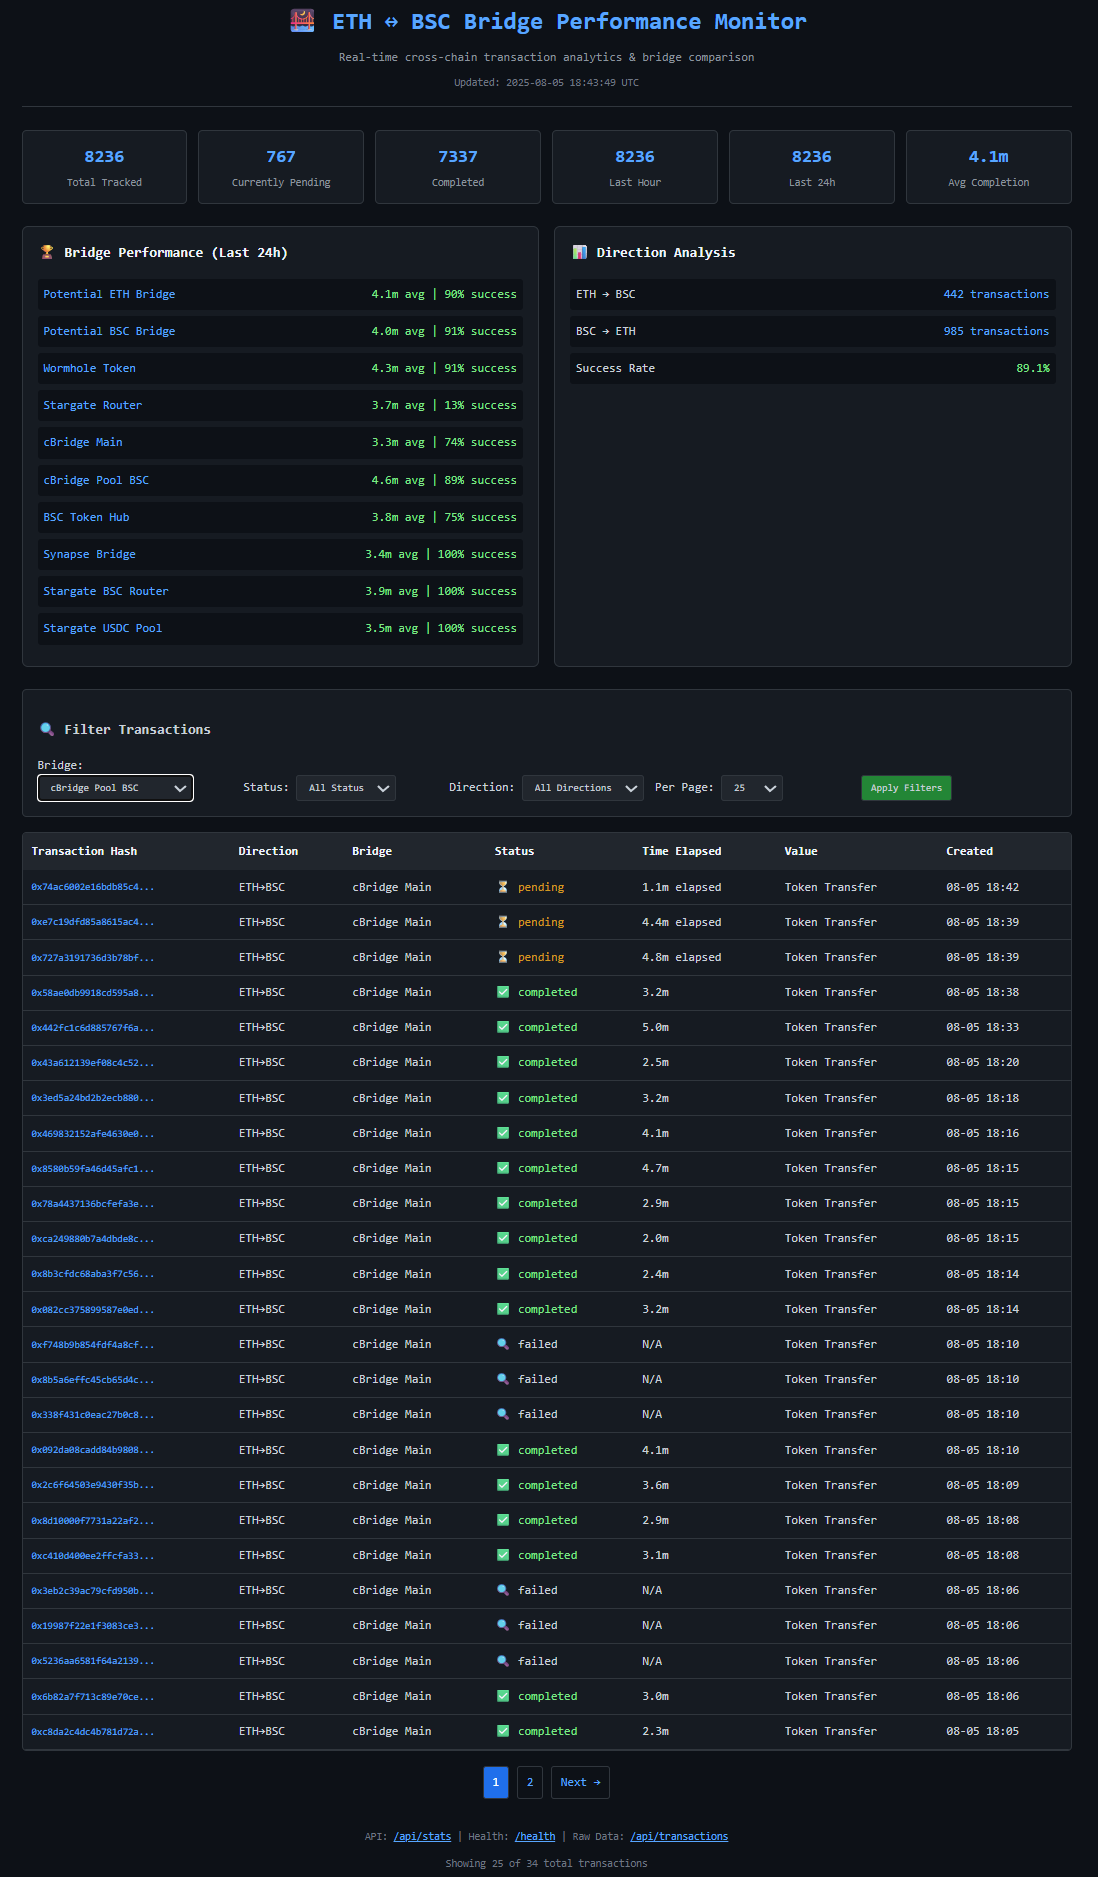Click green checkmark icon of 0x58ae0db9918cd595a8 row
Screen dimensions: 1098x1877
pyautogui.click(x=503, y=992)
